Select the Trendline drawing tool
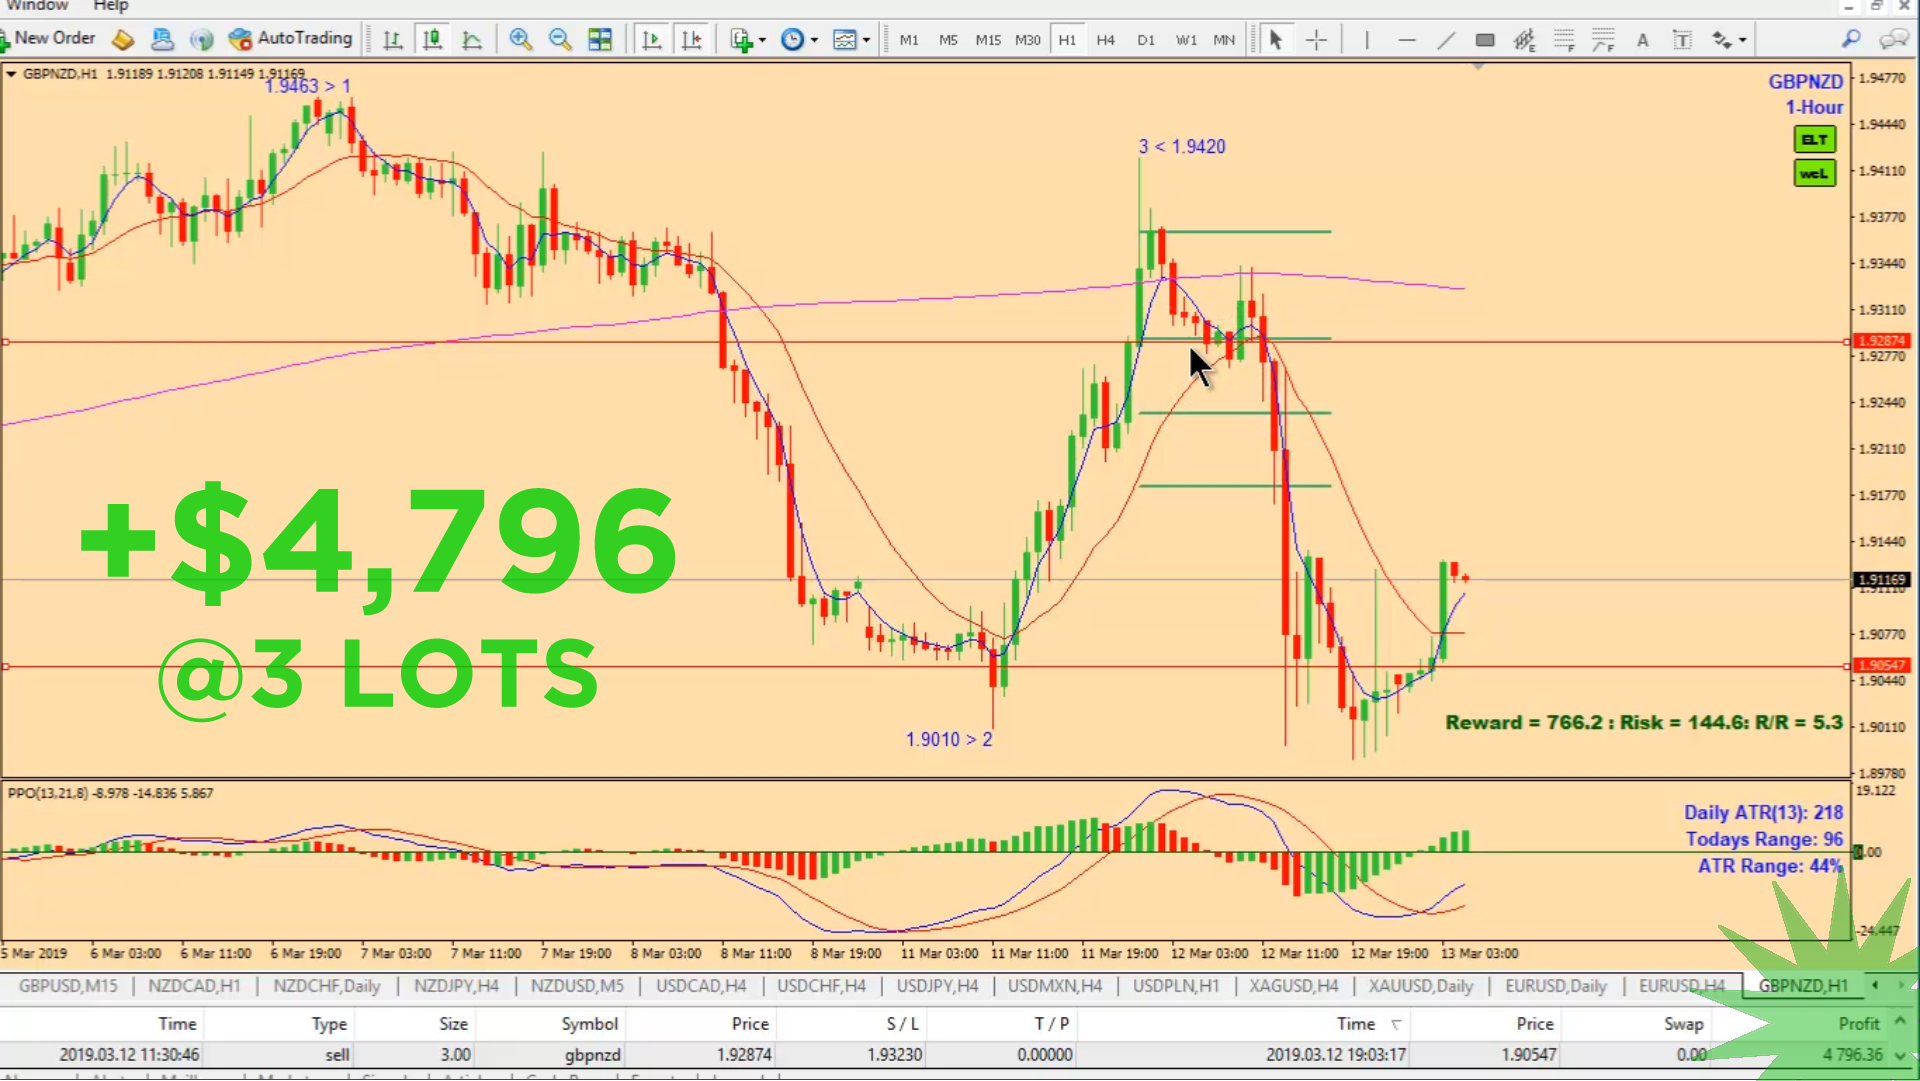Viewport: 1920px width, 1081px height. click(x=1446, y=40)
